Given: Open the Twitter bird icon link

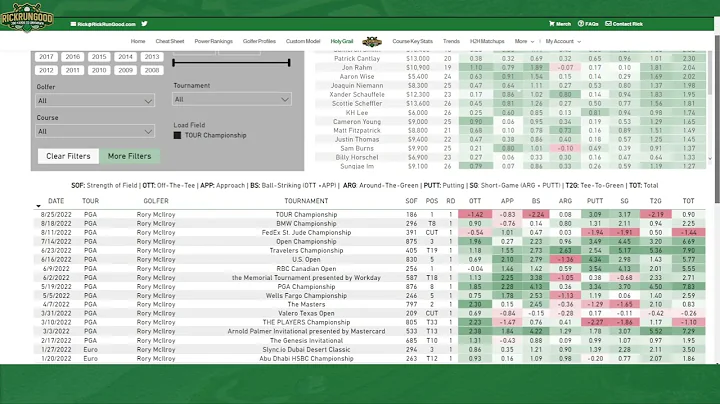Looking at the screenshot, I should pyautogui.click(x=144, y=24).
